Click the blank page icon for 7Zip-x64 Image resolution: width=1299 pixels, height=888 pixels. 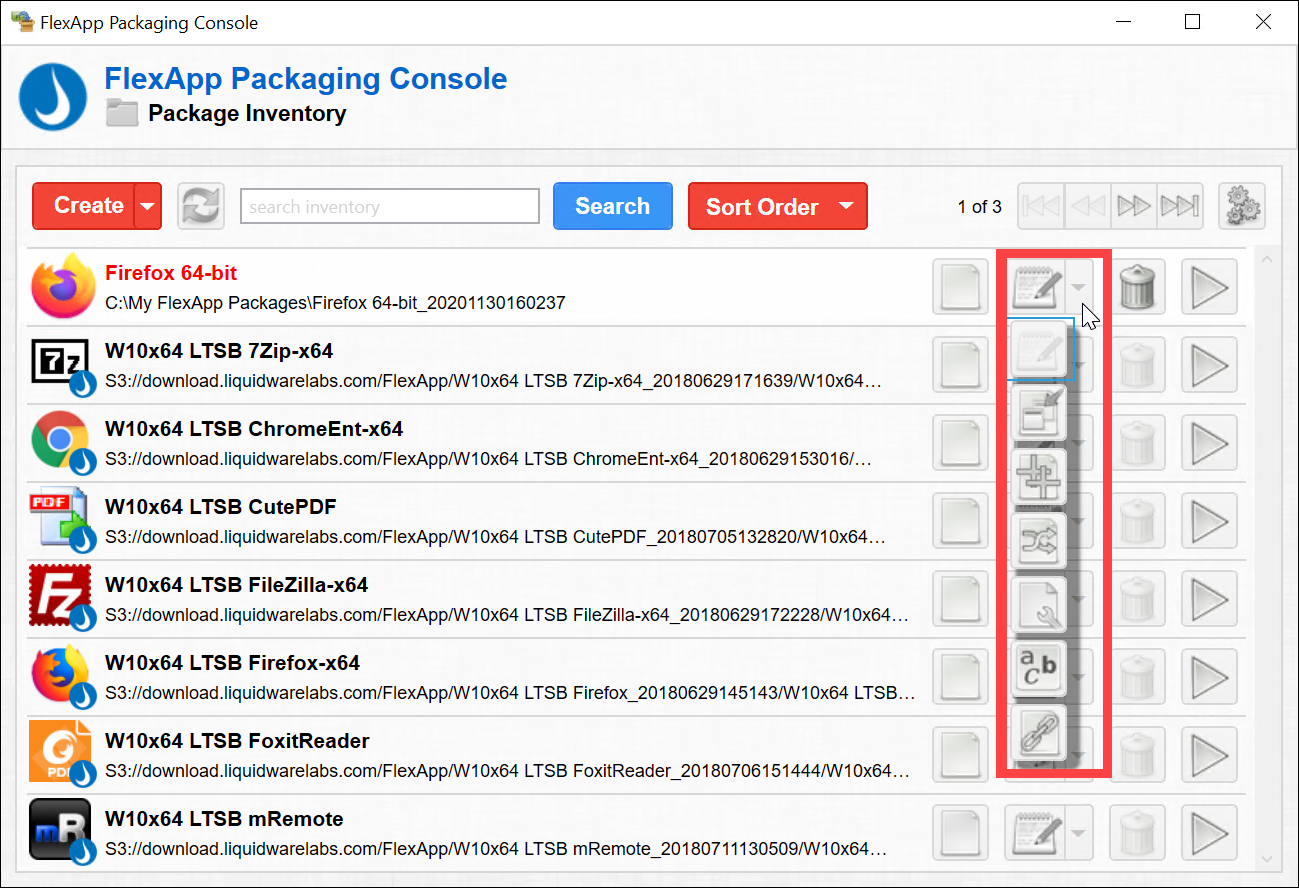coord(960,365)
